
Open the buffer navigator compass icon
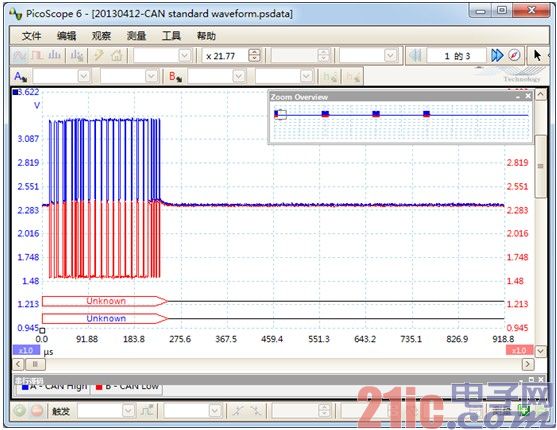[514, 55]
